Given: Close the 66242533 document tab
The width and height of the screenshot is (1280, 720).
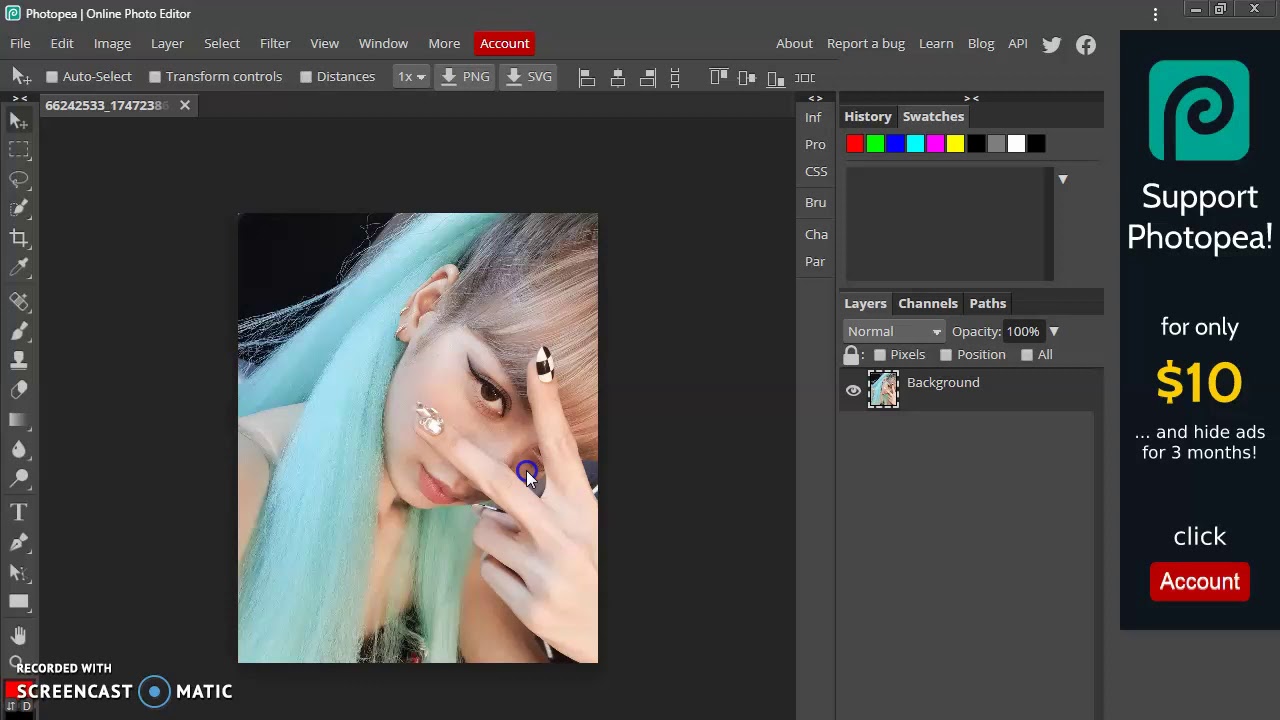Looking at the screenshot, I should pos(185,105).
